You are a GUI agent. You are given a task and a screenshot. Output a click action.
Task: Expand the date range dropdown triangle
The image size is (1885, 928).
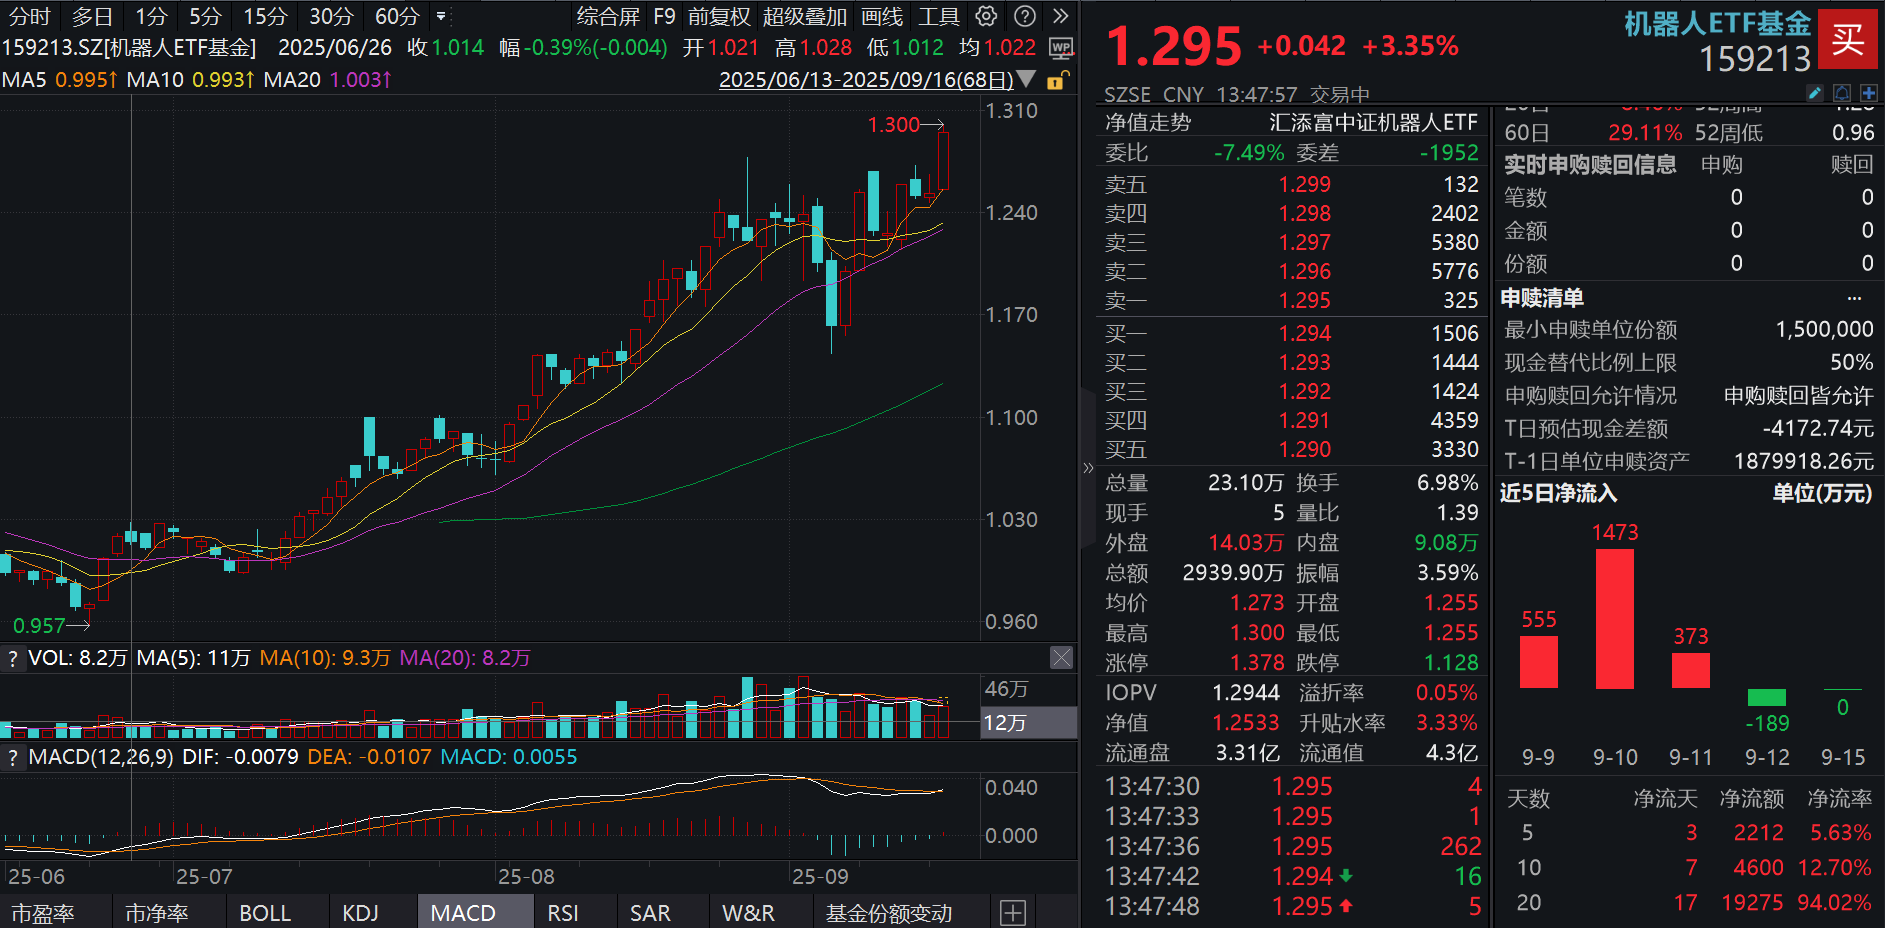(1027, 79)
